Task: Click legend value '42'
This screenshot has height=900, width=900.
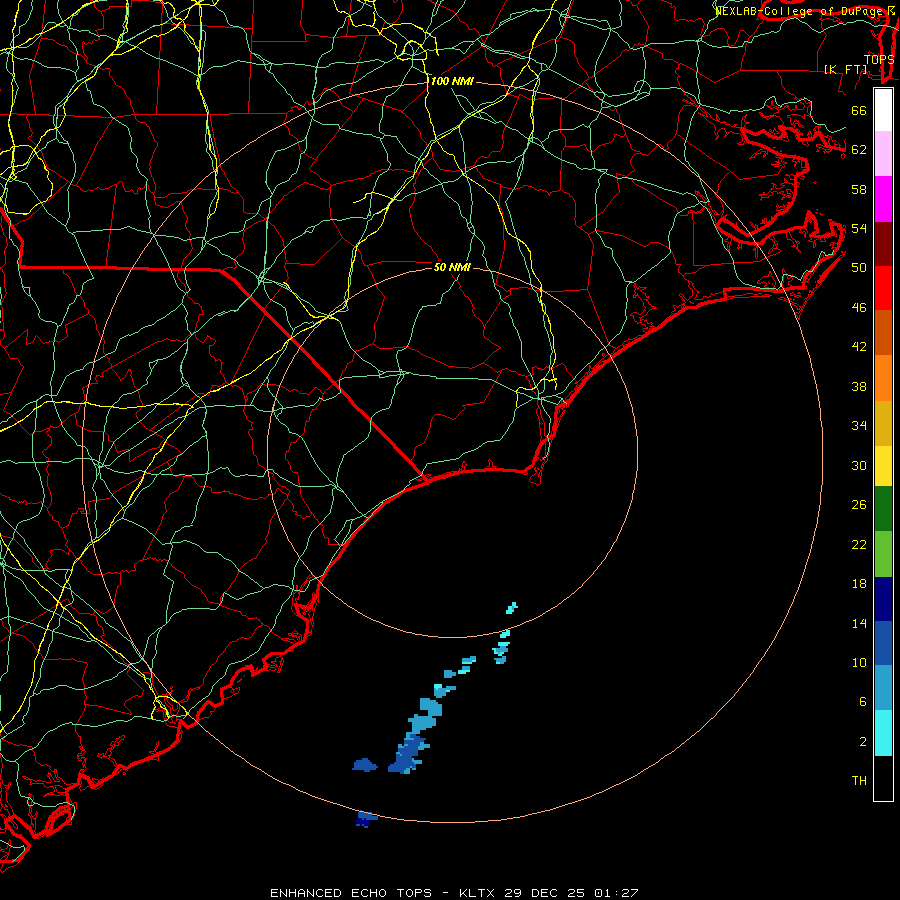Action: [x=859, y=347]
